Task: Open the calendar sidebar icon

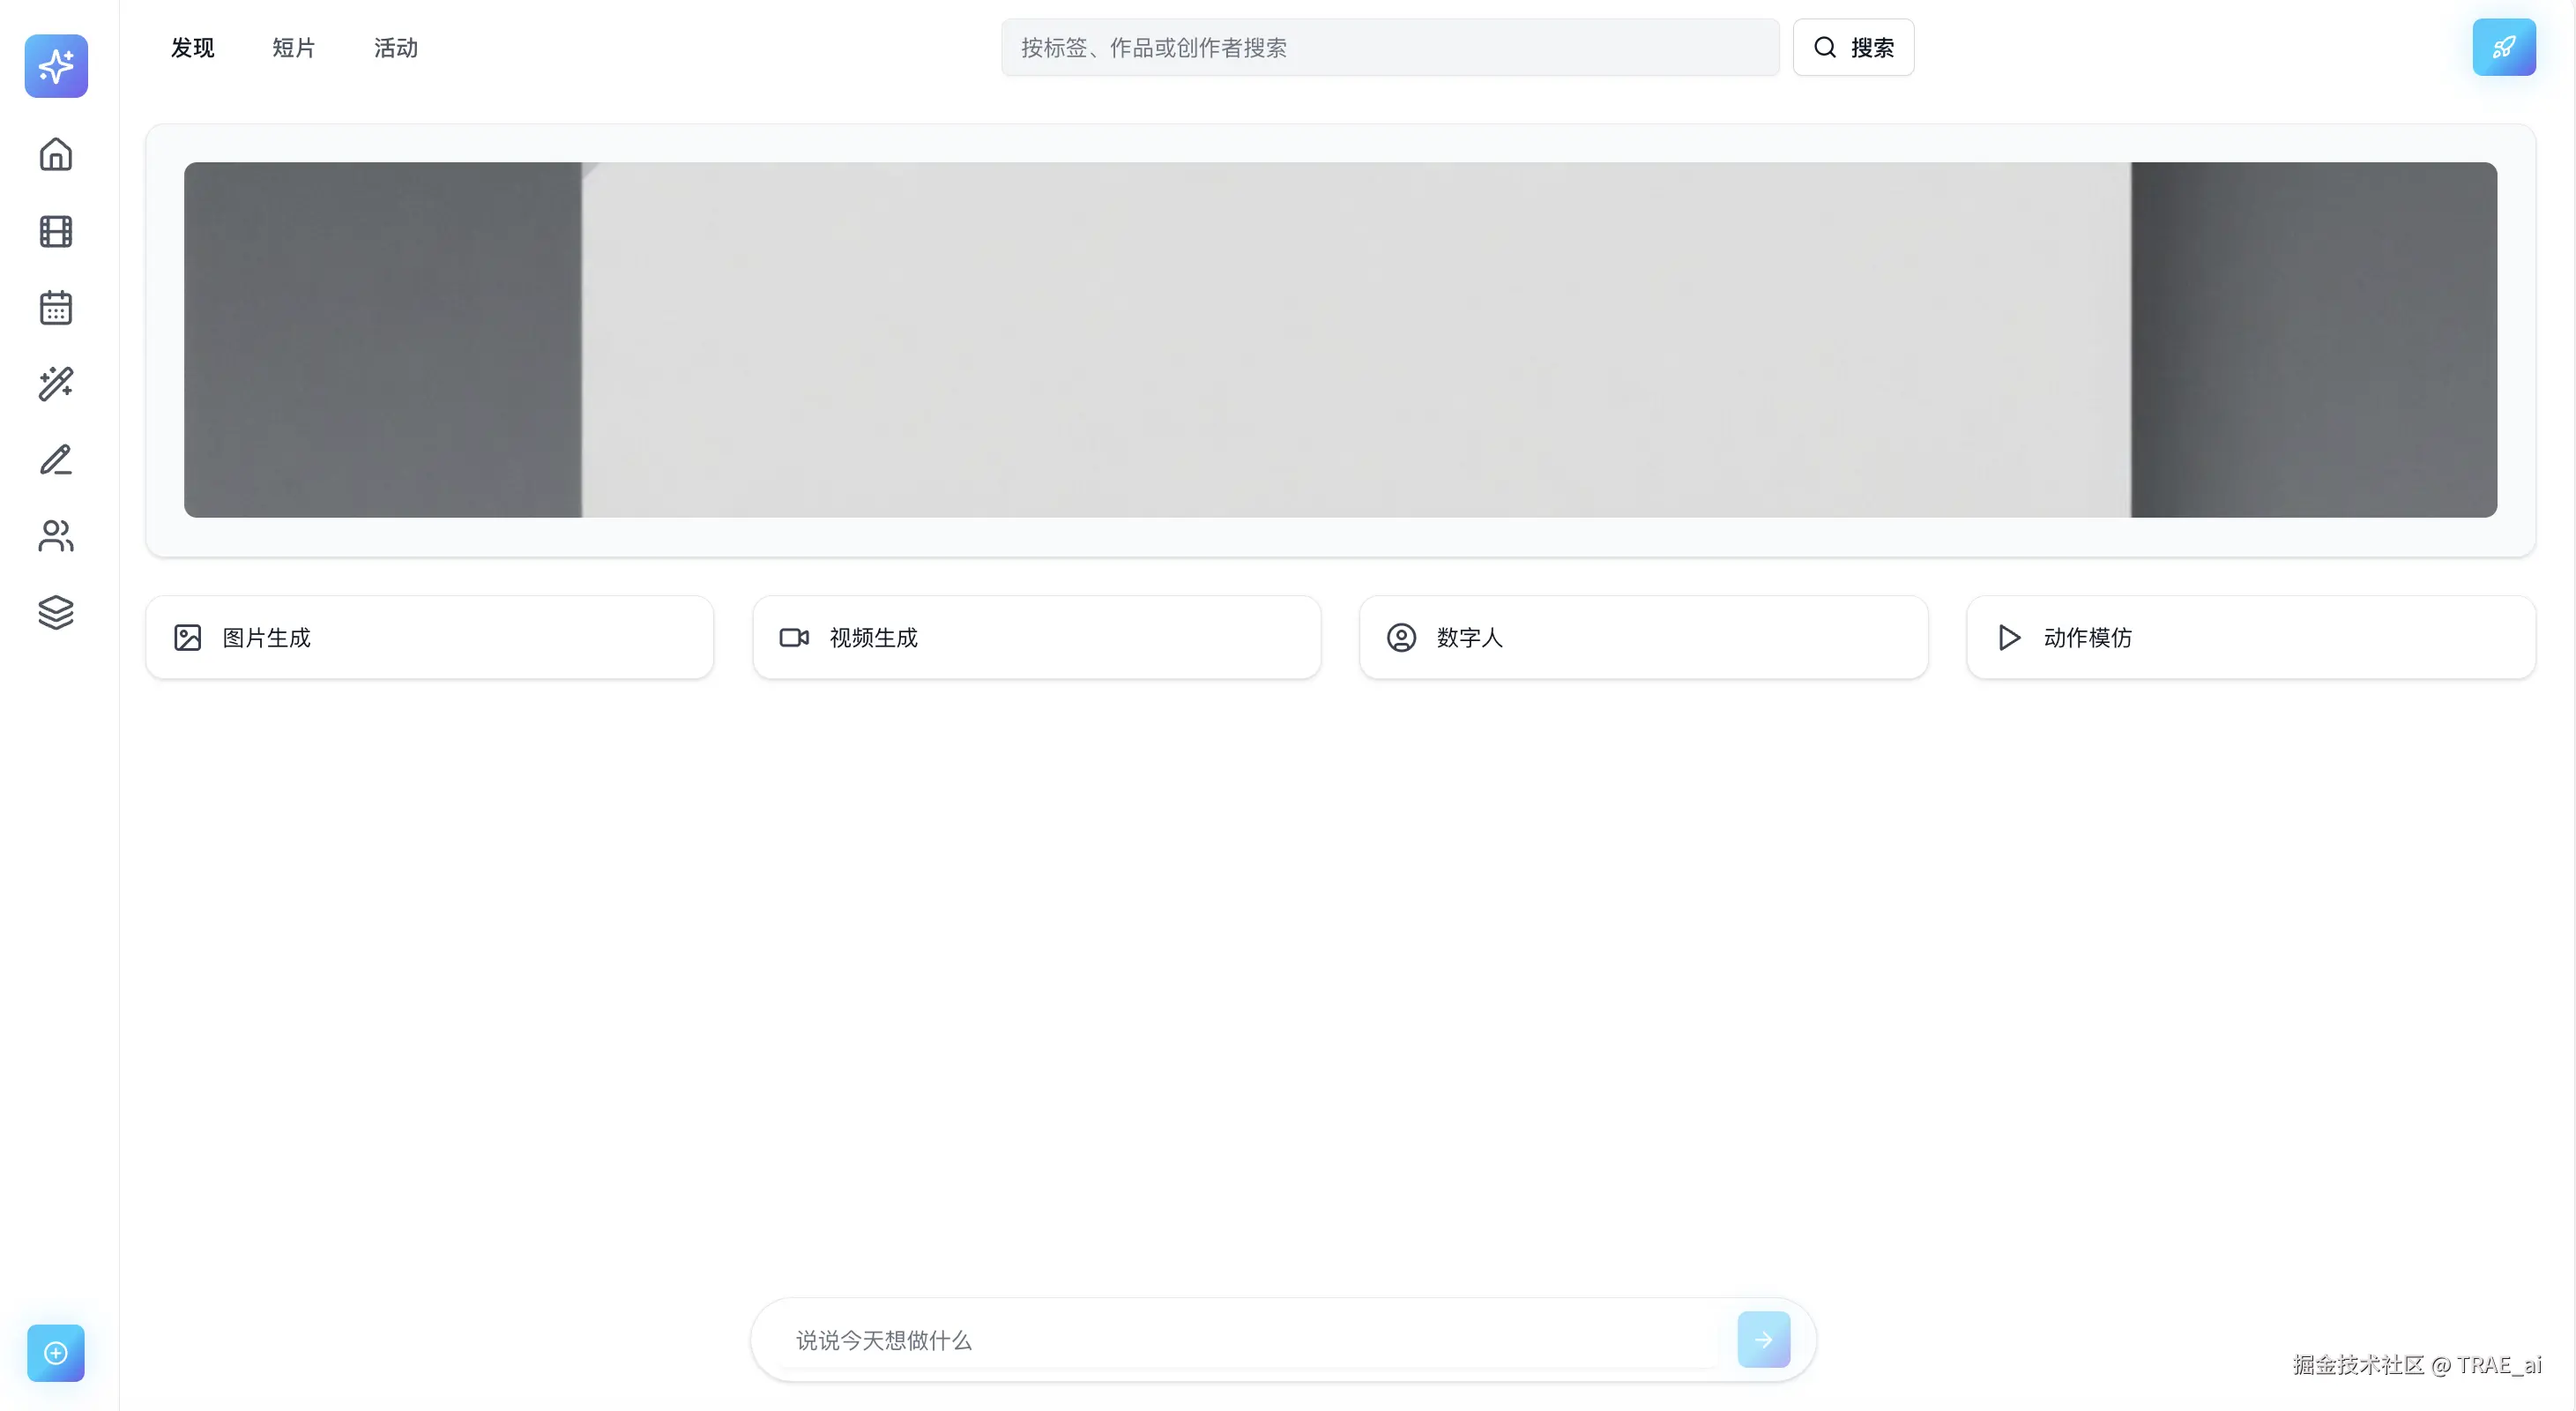Action: pyautogui.click(x=56, y=307)
